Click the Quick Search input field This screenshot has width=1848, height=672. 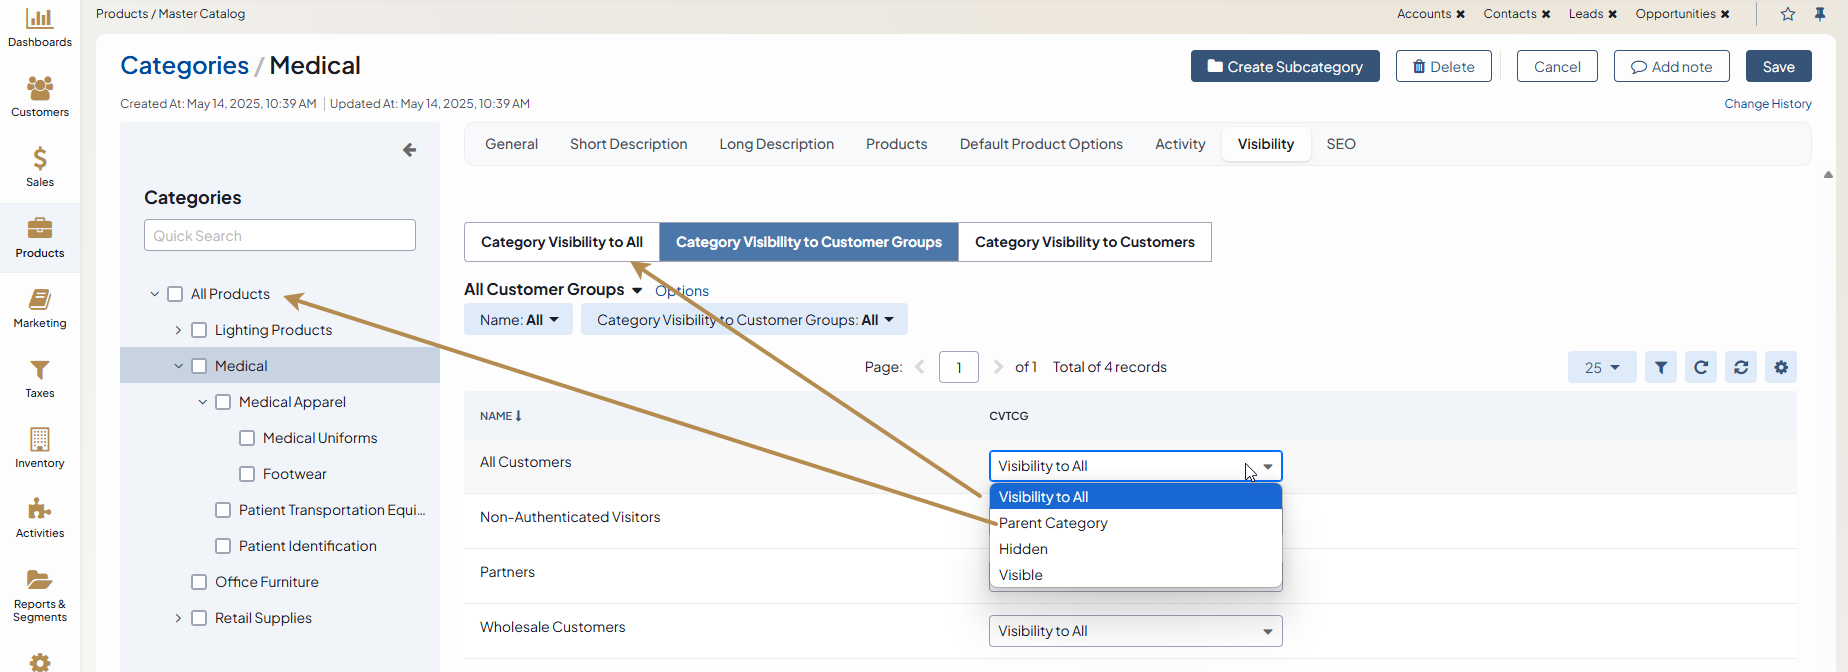click(x=280, y=236)
